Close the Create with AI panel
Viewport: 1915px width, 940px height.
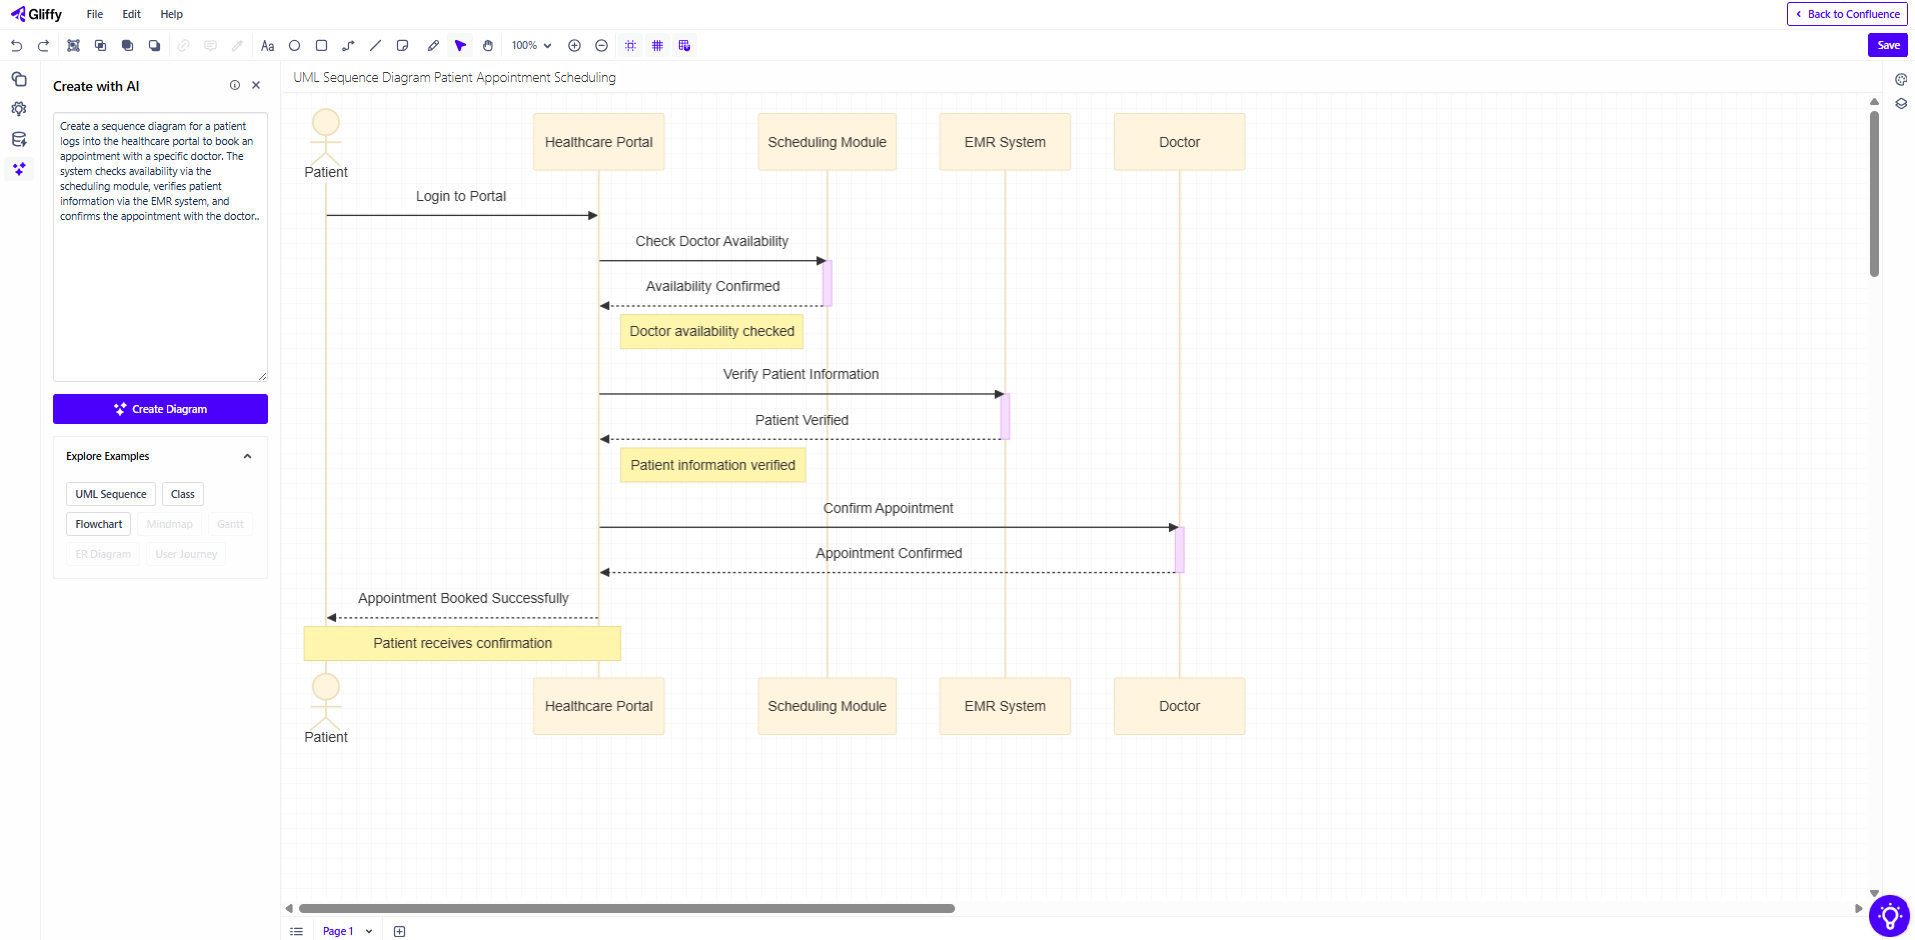pyautogui.click(x=256, y=86)
